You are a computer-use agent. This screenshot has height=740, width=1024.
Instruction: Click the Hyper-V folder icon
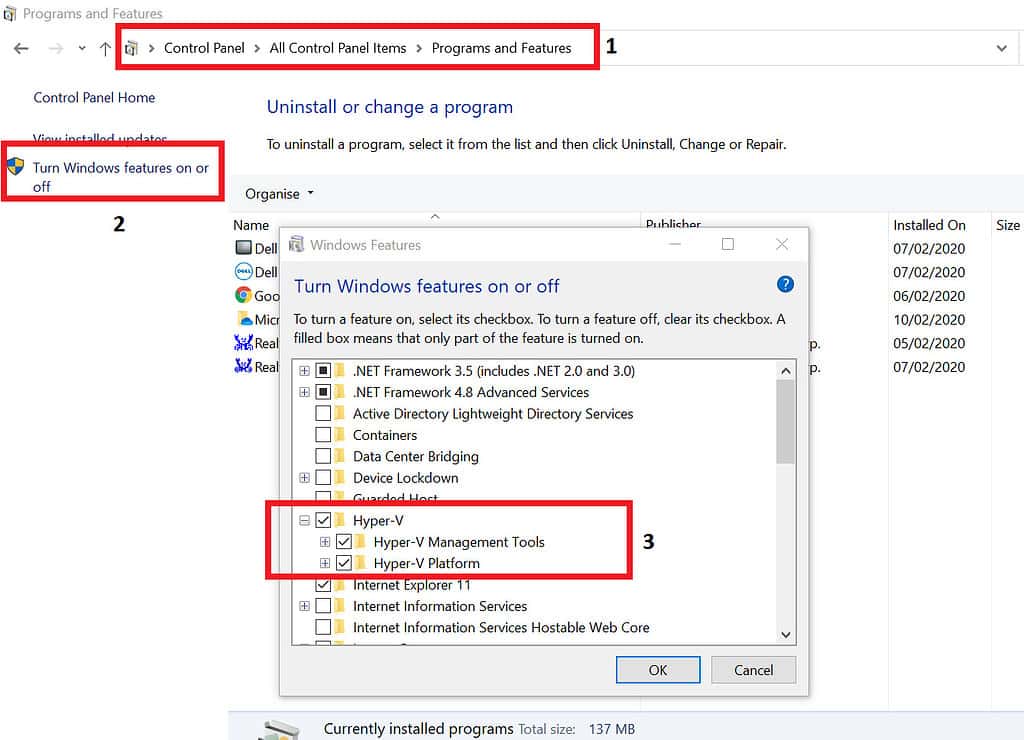click(340, 521)
